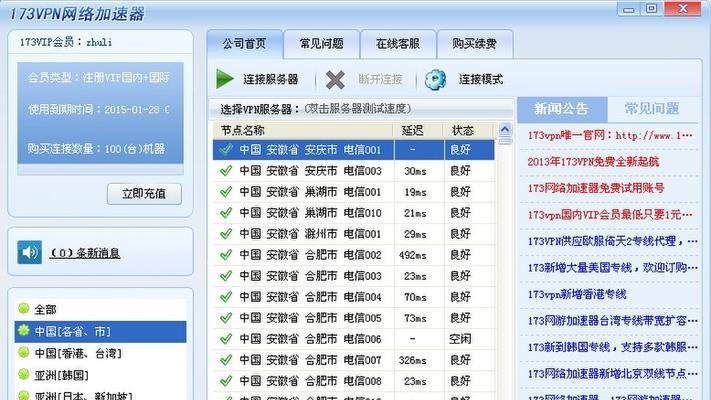Click checkmark icon on 合肥市 电信005 row
Viewport: 711px width, 400px height.
pos(226,318)
